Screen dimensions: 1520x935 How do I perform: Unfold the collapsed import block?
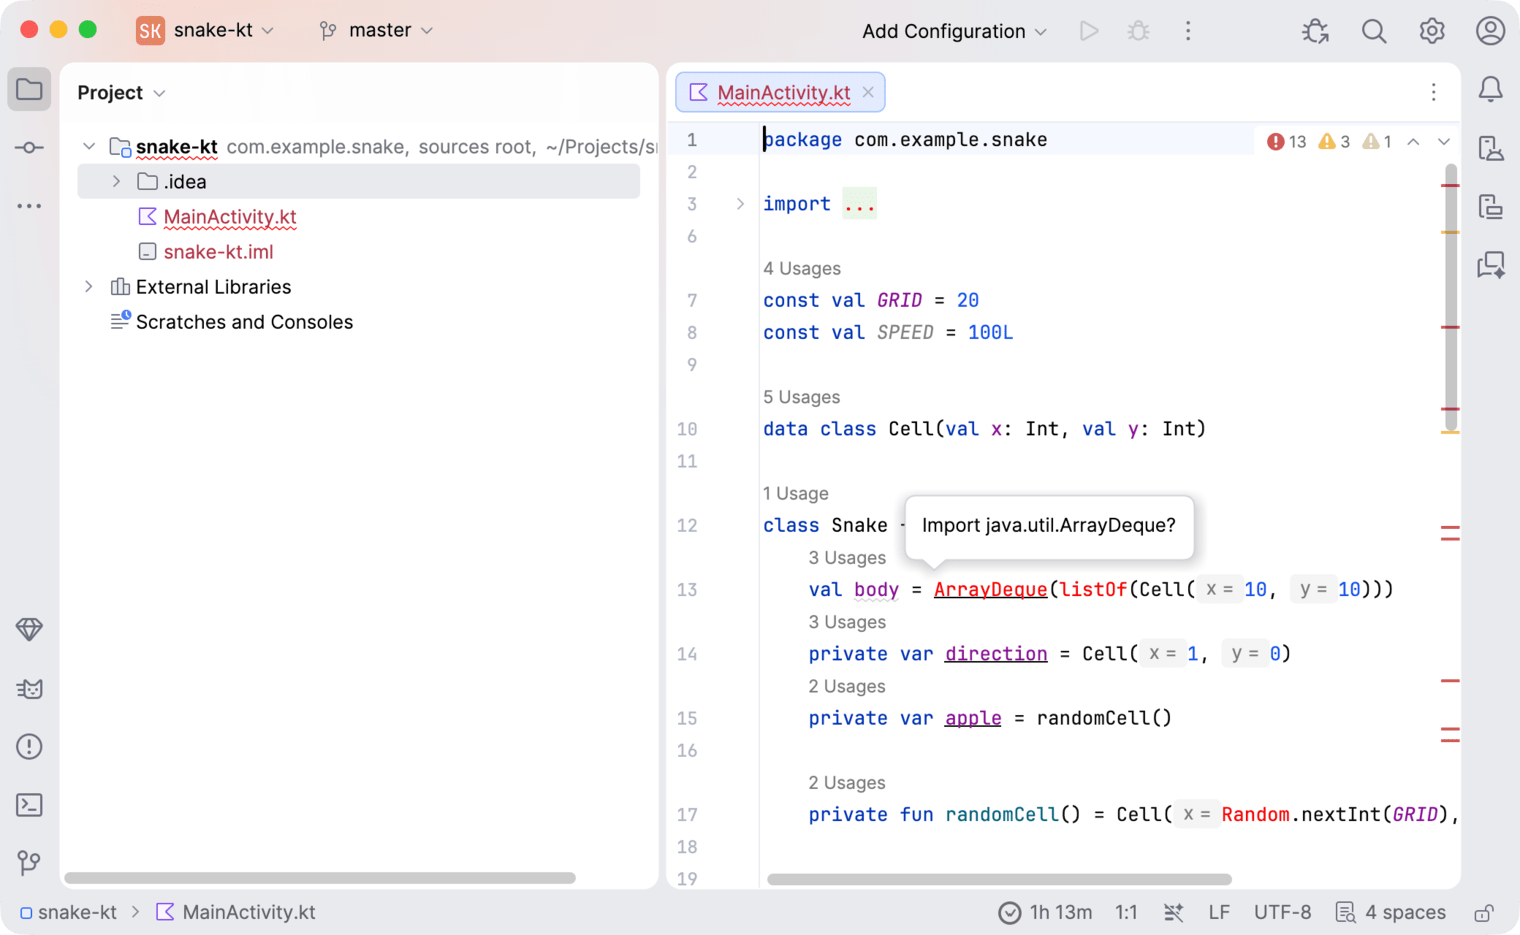pos(740,204)
